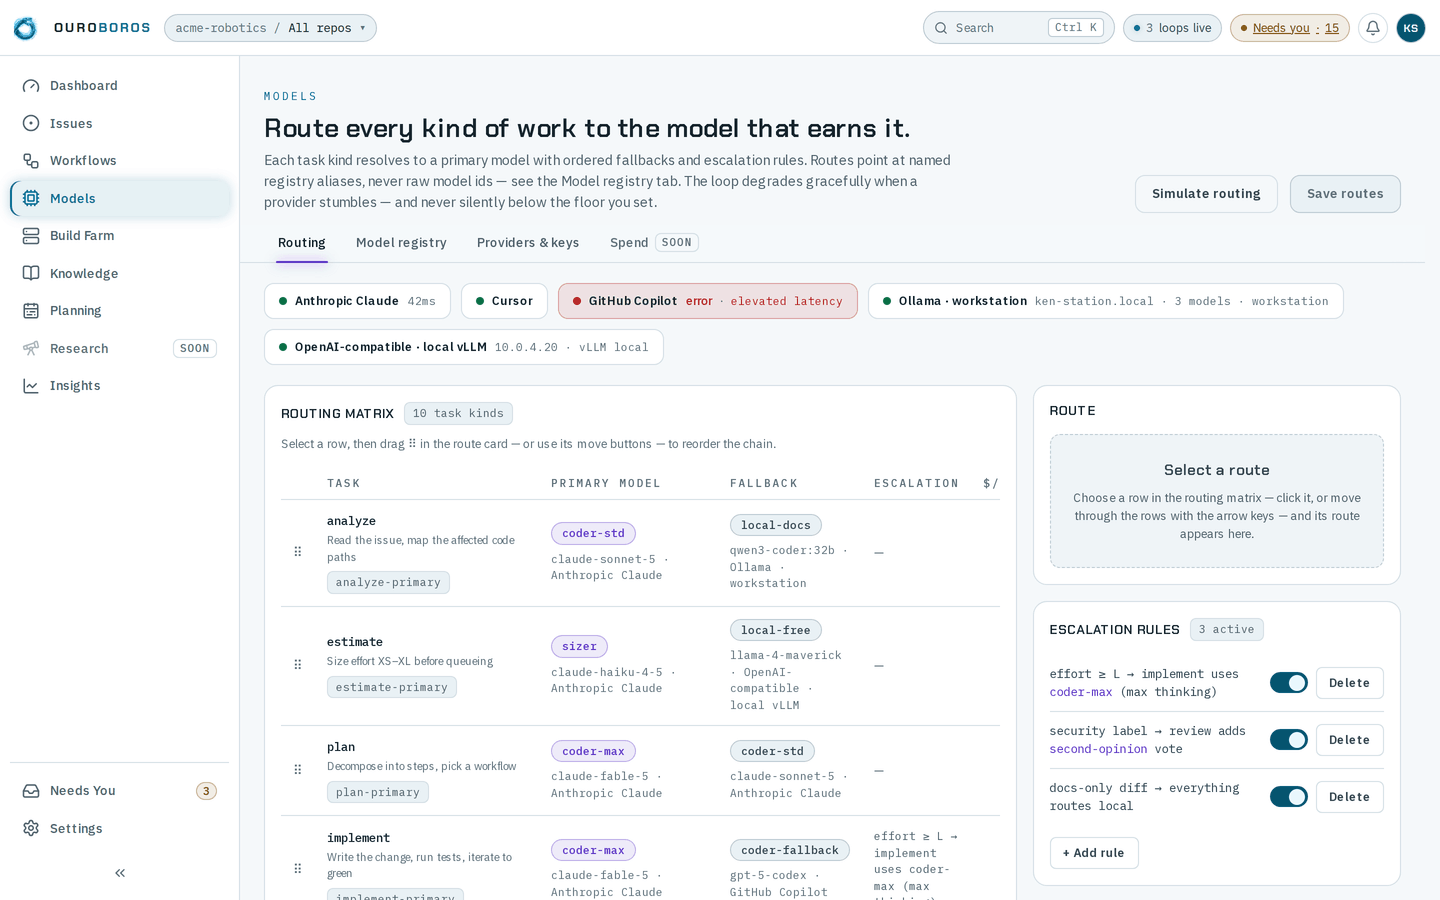Click the Anthropic Claude provider chip
Screen dimensions: 1440x900
pyautogui.click(x=357, y=301)
